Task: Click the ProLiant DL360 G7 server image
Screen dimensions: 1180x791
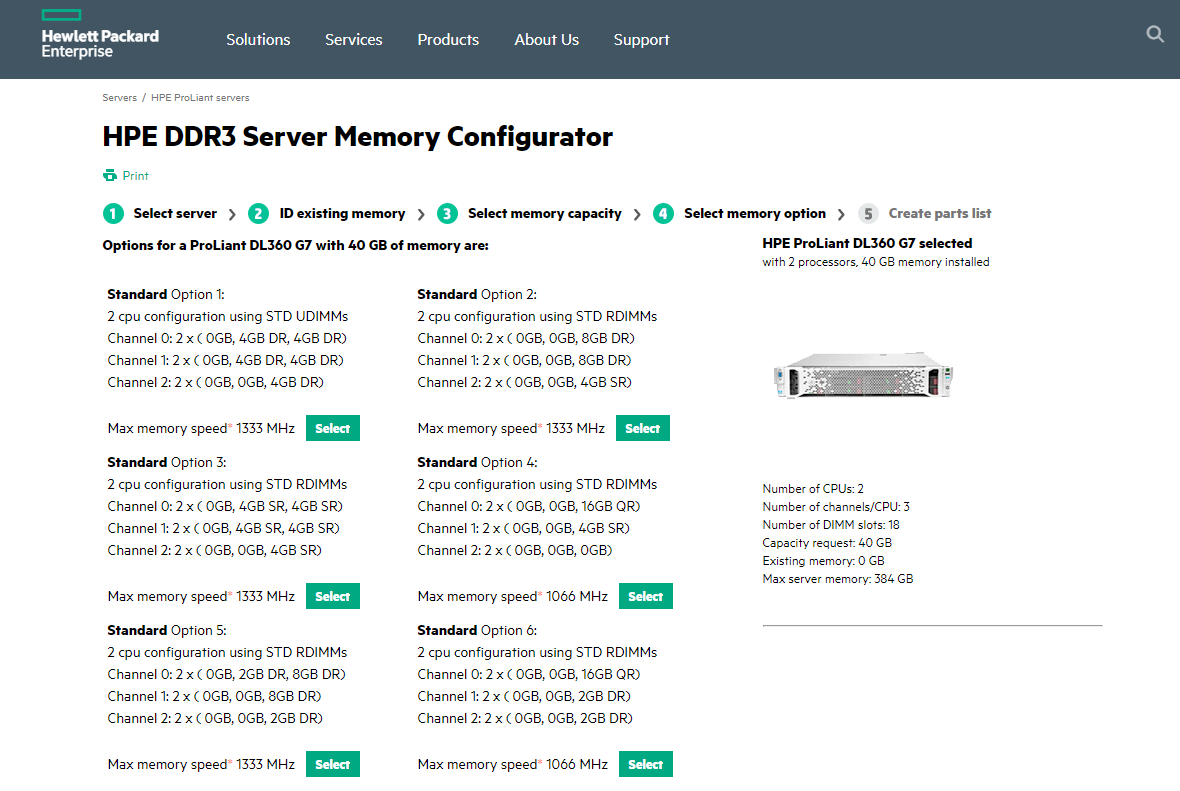Action: coord(865,375)
